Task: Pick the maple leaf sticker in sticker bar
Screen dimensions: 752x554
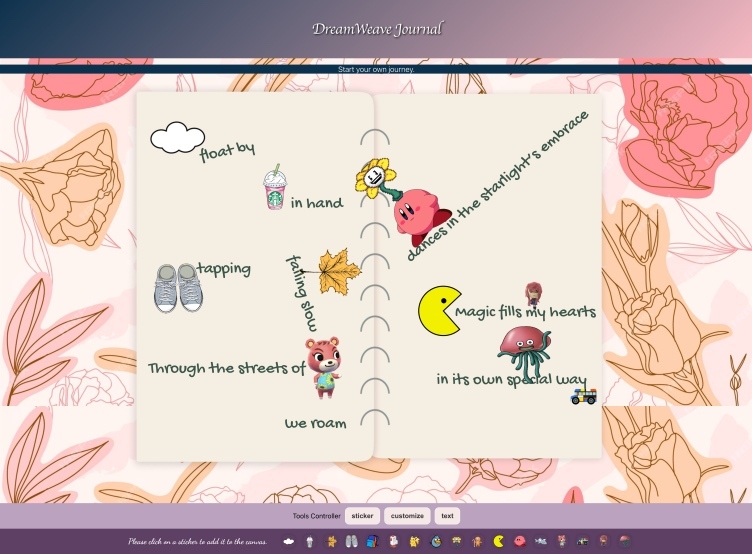Action: (331, 542)
